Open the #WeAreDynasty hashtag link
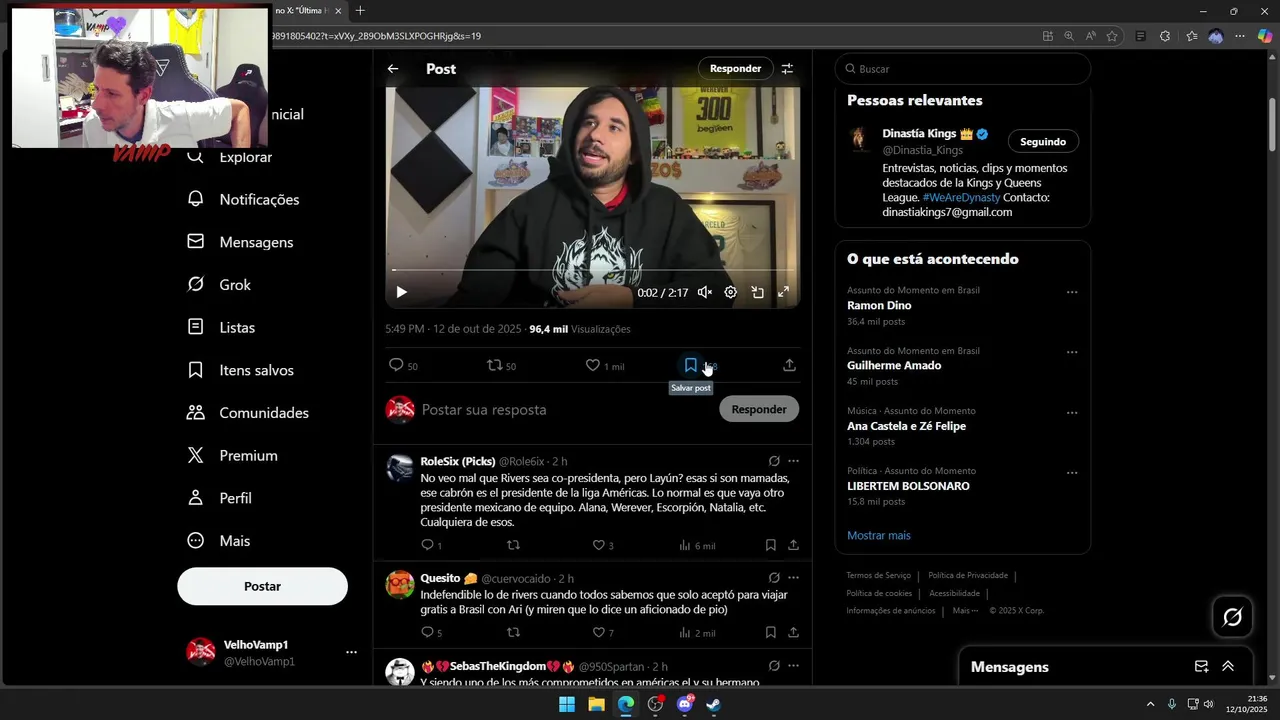Viewport: 1280px width, 720px height. click(961, 198)
